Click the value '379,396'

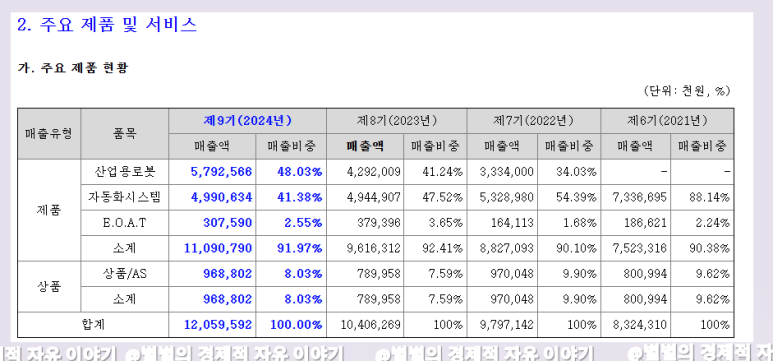tap(379, 223)
